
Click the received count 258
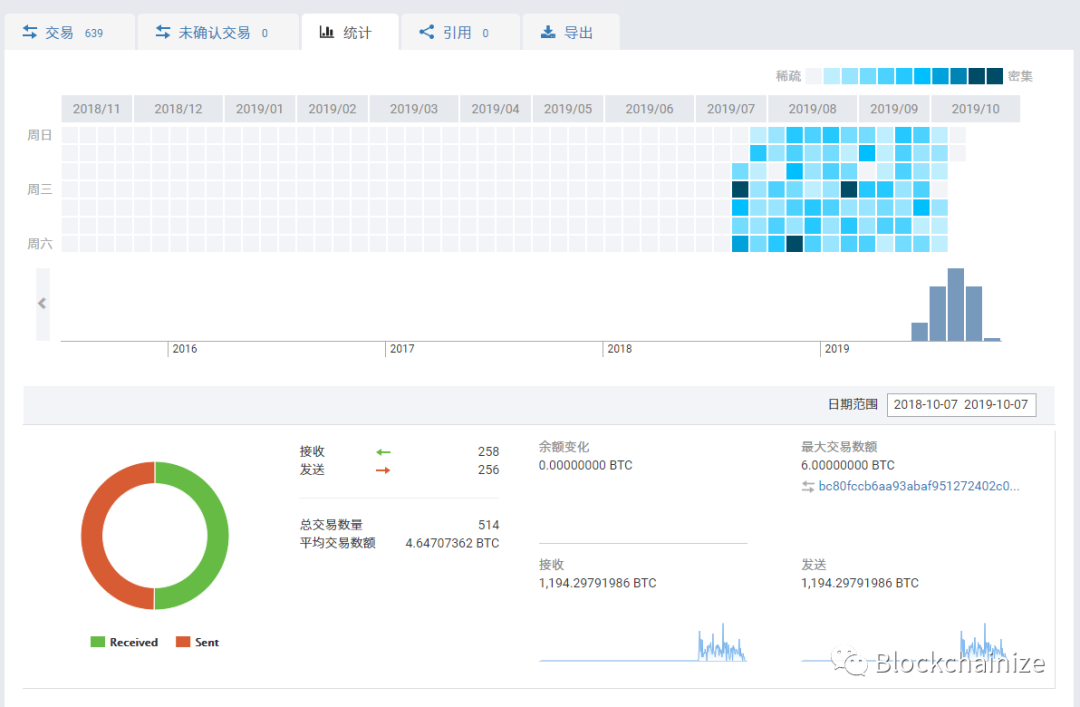tap(488, 451)
